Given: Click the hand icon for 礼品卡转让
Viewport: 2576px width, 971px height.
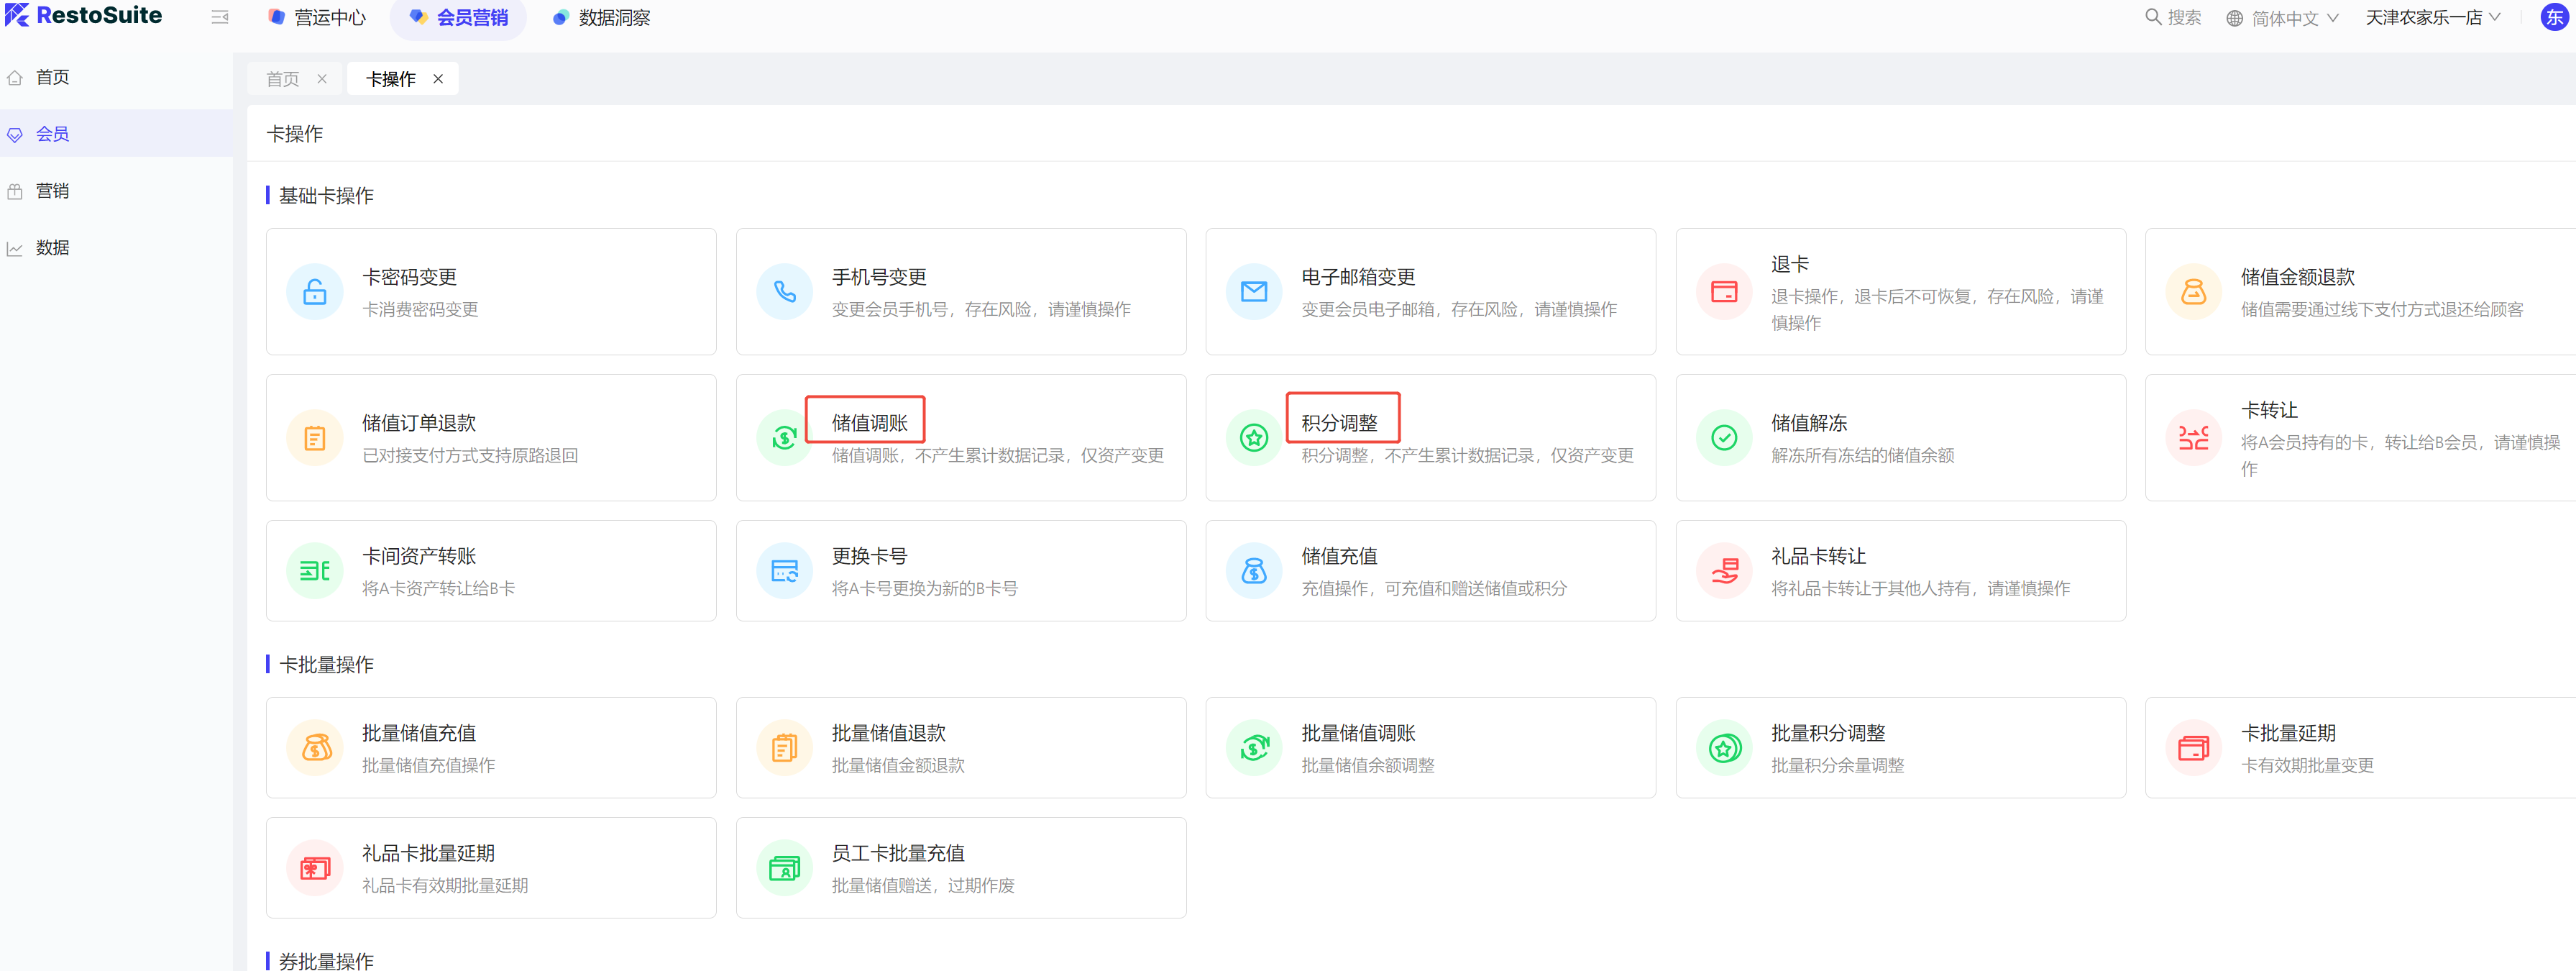Looking at the screenshot, I should (1723, 571).
